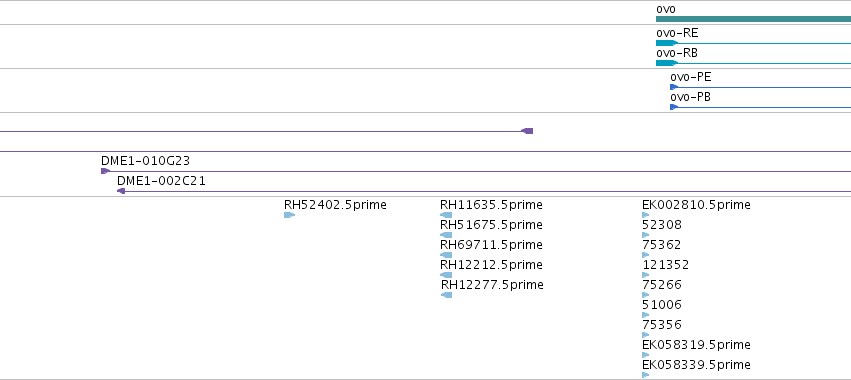
Task: Click the 75266 feature label
Action: tap(662, 284)
